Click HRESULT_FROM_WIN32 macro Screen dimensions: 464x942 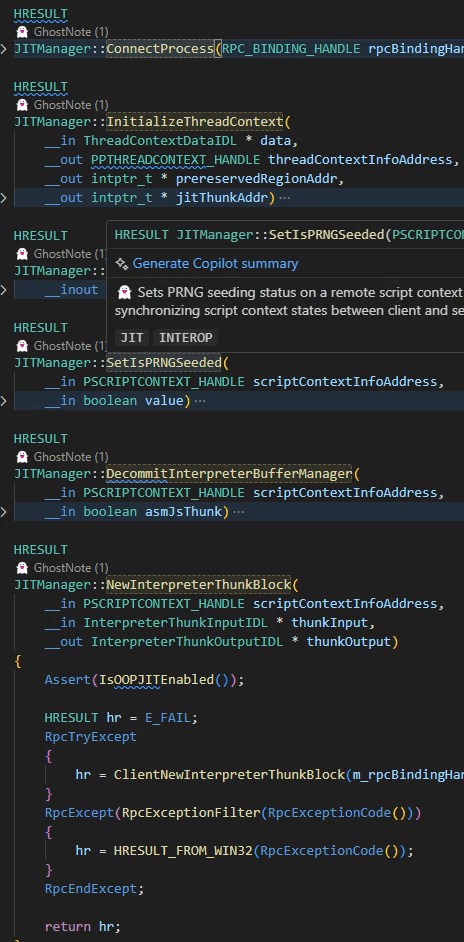pos(183,851)
